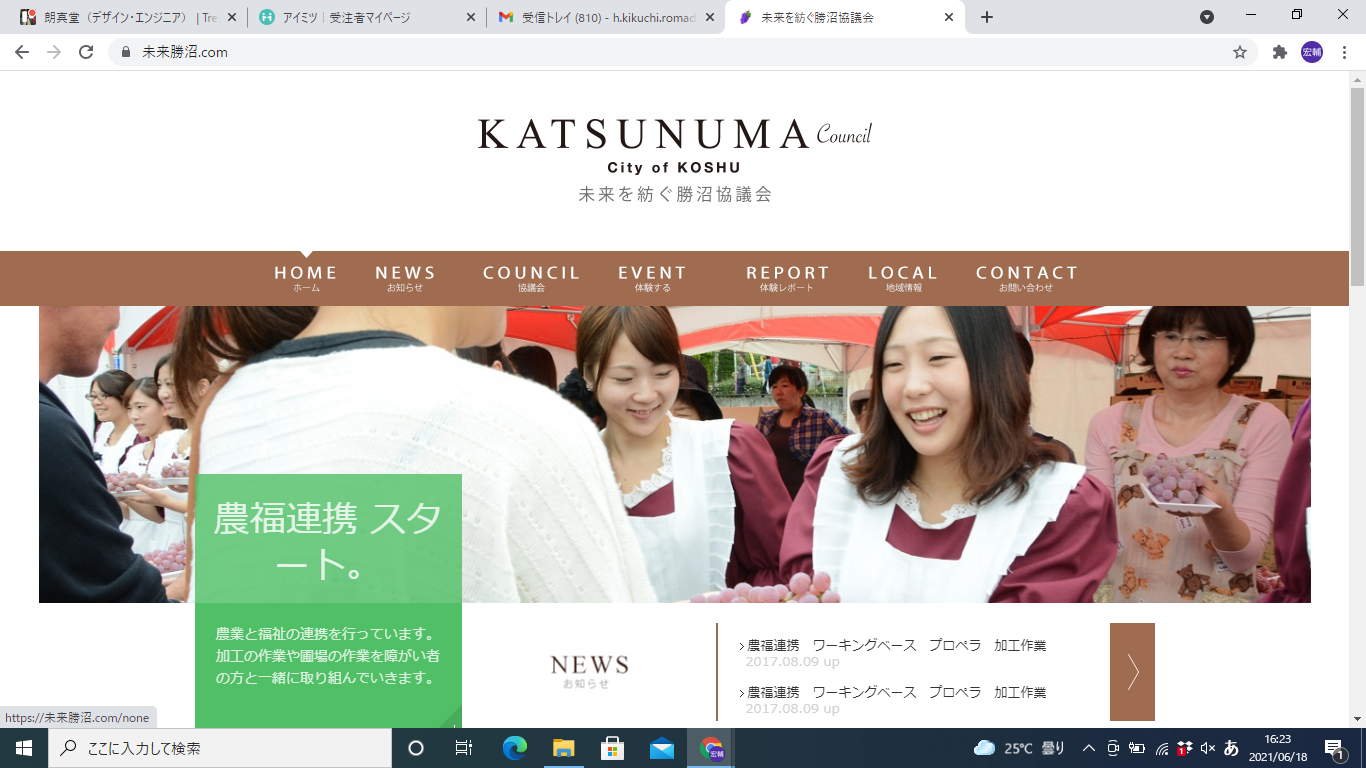
Task: Open File Explorer from the taskbar
Action: [x=564, y=748]
